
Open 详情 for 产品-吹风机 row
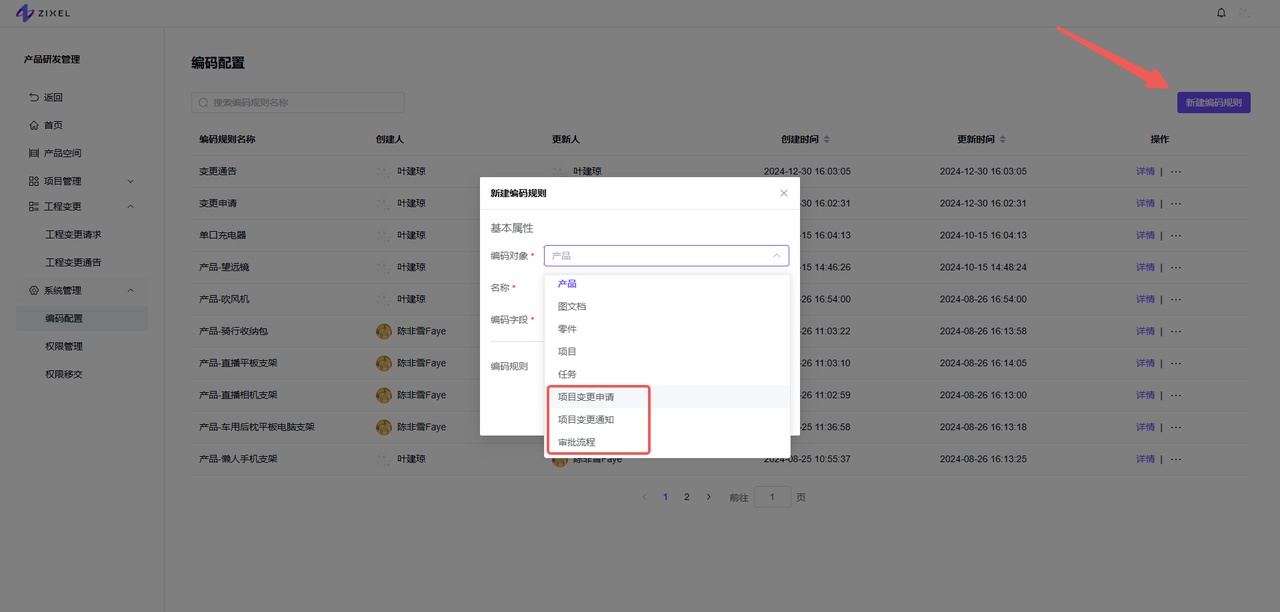[x=1145, y=299]
